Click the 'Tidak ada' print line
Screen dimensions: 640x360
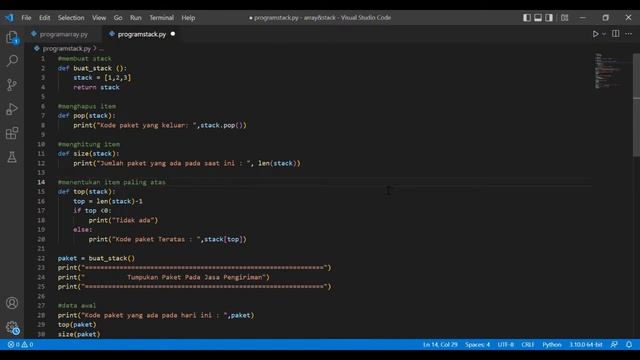pos(123,220)
